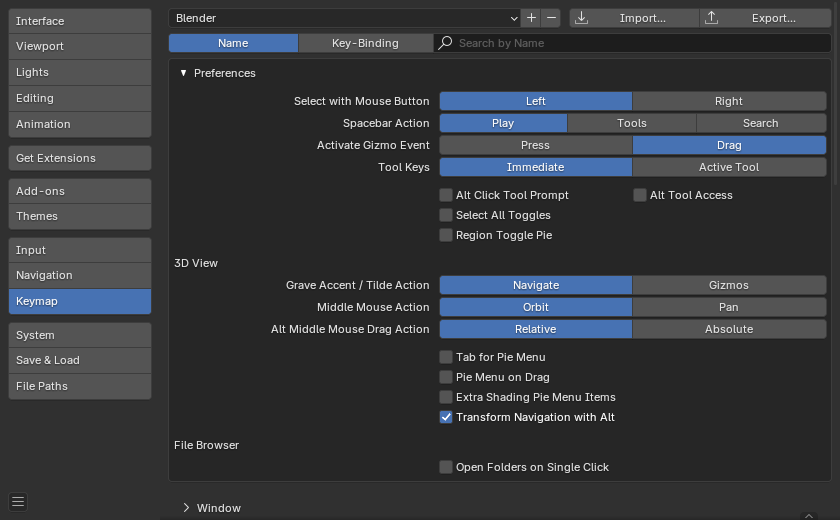
Task: Enable Open Folders on Single Click
Action: pyautogui.click(x=446, y=467)
